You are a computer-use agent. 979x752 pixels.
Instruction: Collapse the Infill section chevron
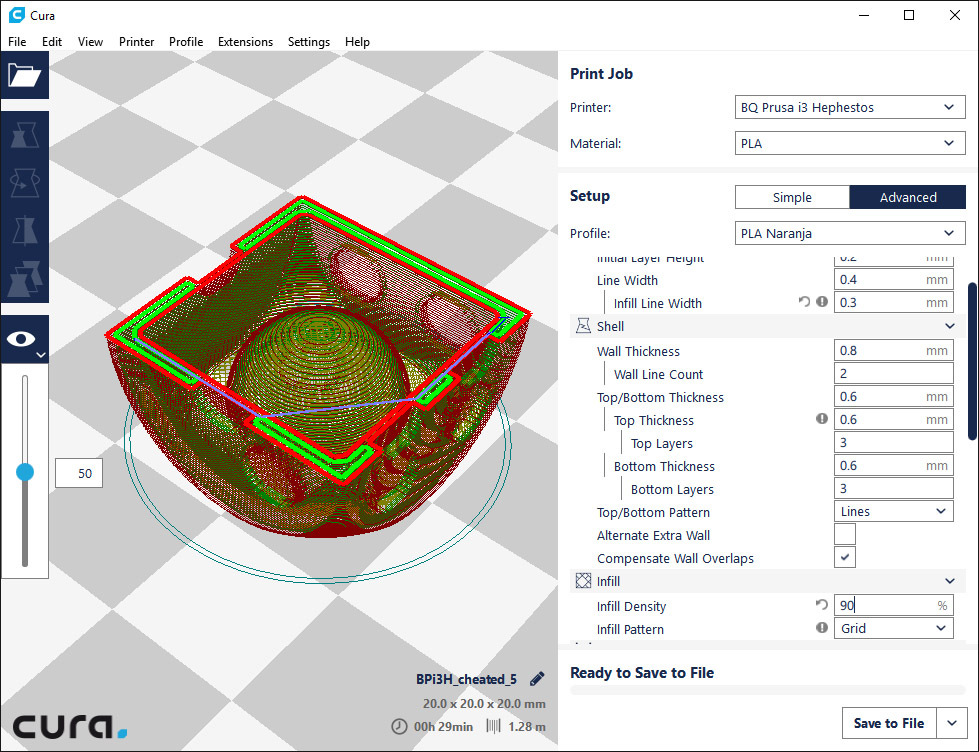point(950,581)
